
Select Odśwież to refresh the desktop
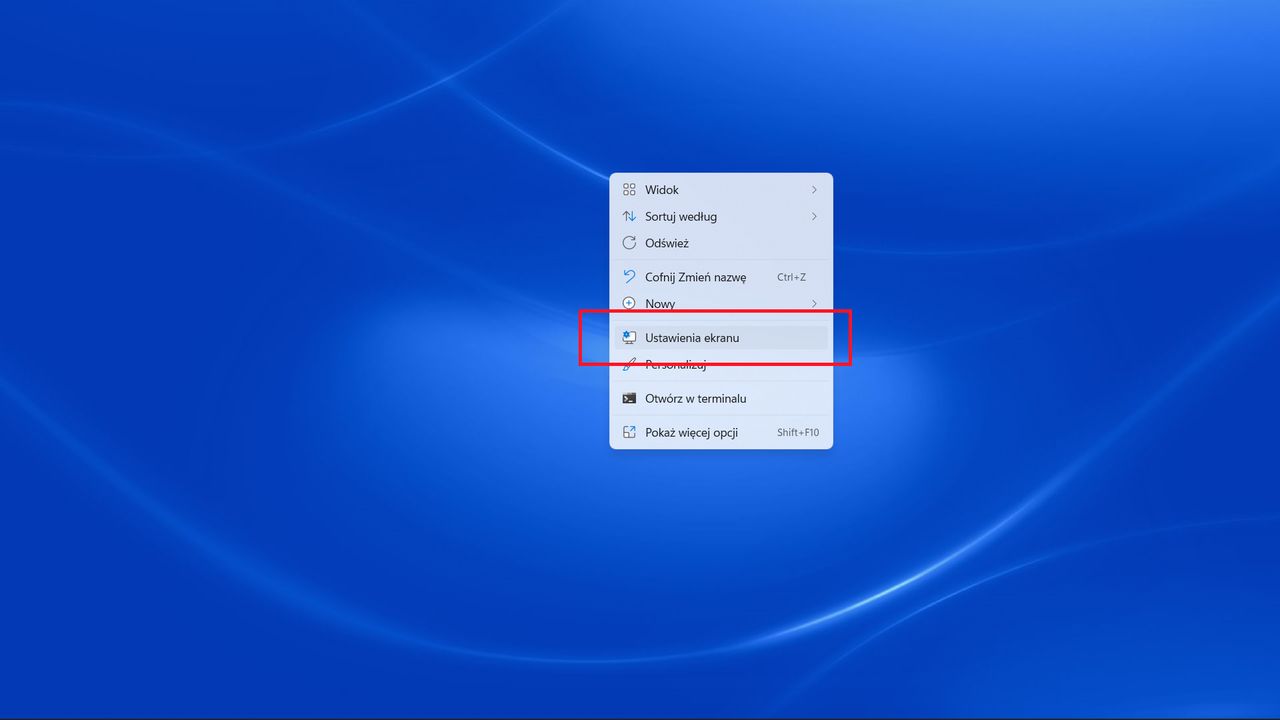pyautogui.click(x=668, y=243)
